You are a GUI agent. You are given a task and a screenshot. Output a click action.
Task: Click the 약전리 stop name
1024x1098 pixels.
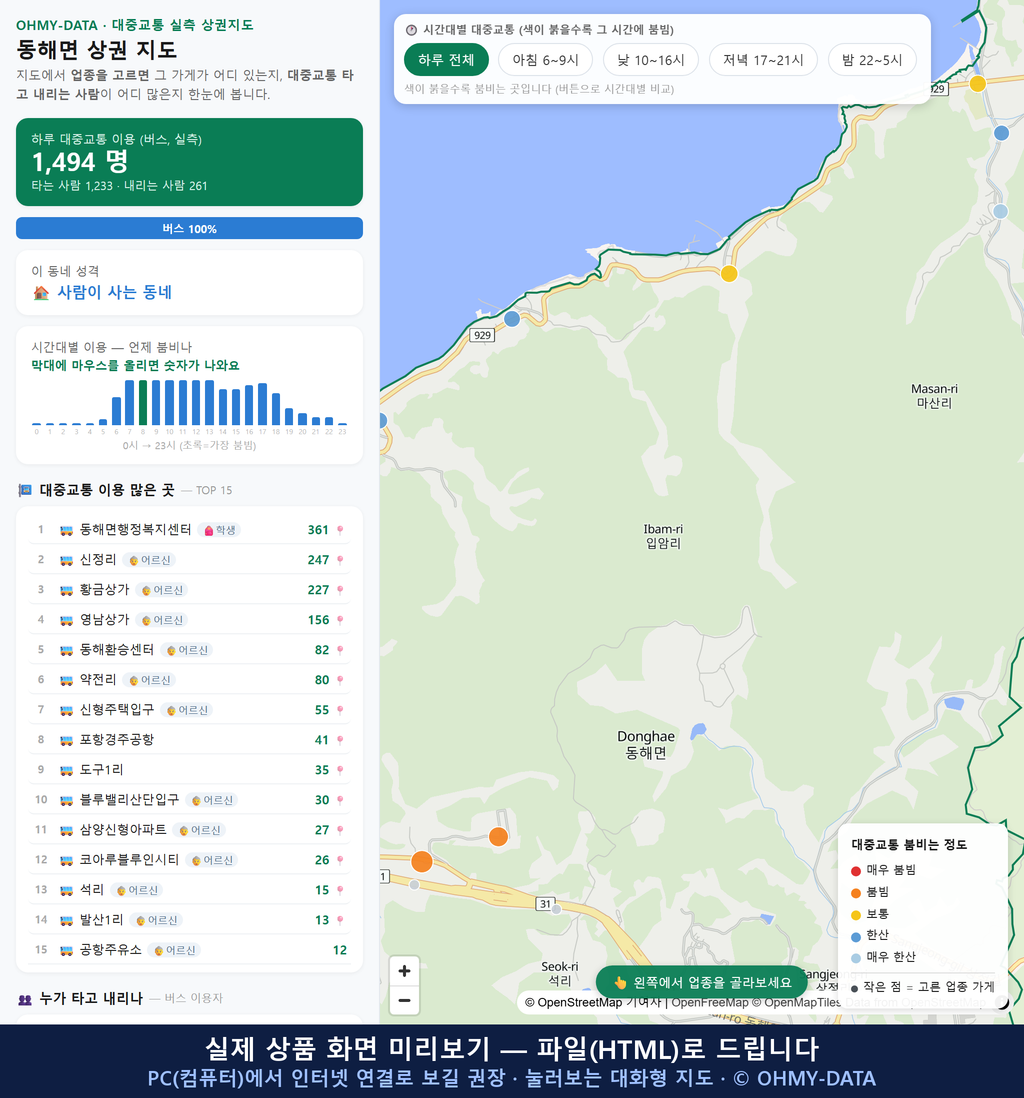point(98,680)
